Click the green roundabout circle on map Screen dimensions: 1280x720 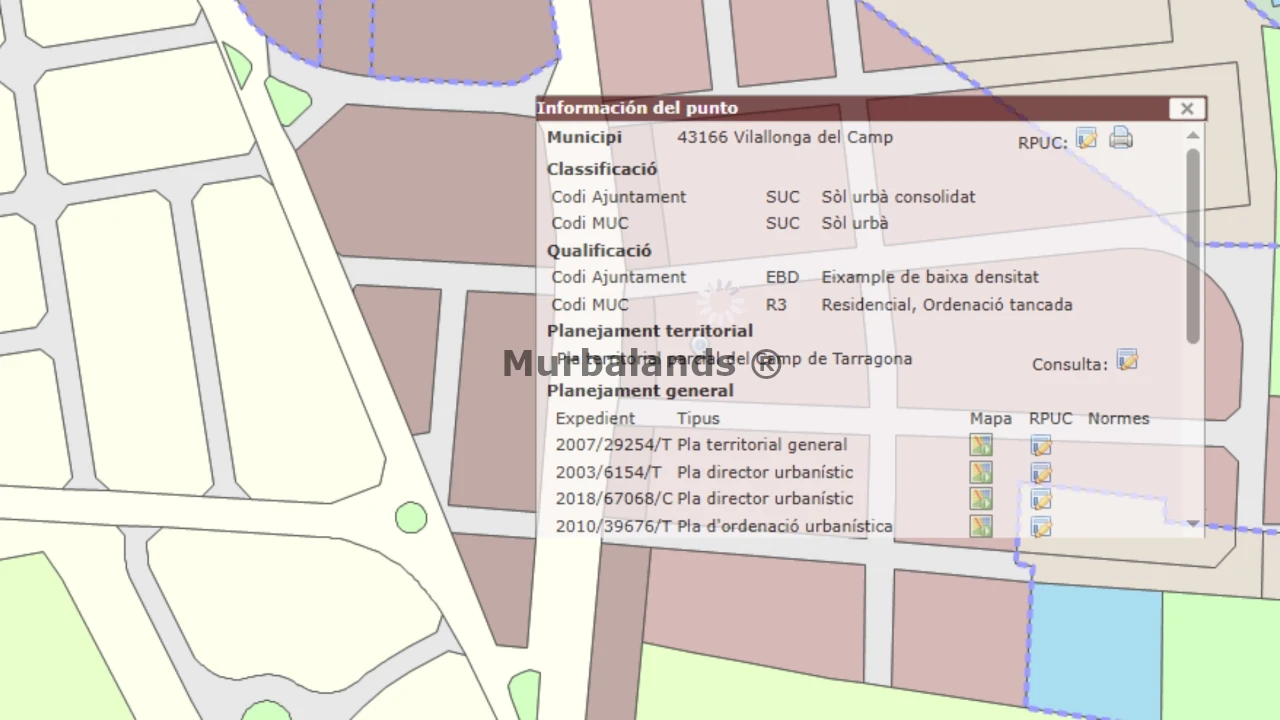coord(411,517)
